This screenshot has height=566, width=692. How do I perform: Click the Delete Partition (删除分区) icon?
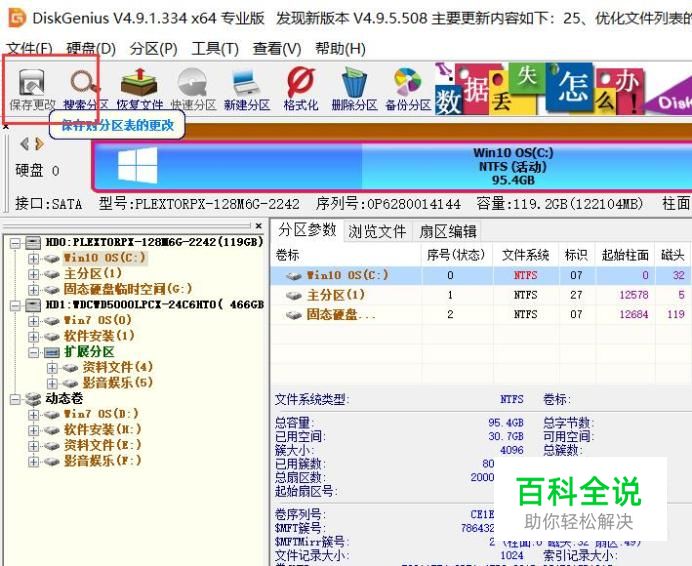point(354,90)
